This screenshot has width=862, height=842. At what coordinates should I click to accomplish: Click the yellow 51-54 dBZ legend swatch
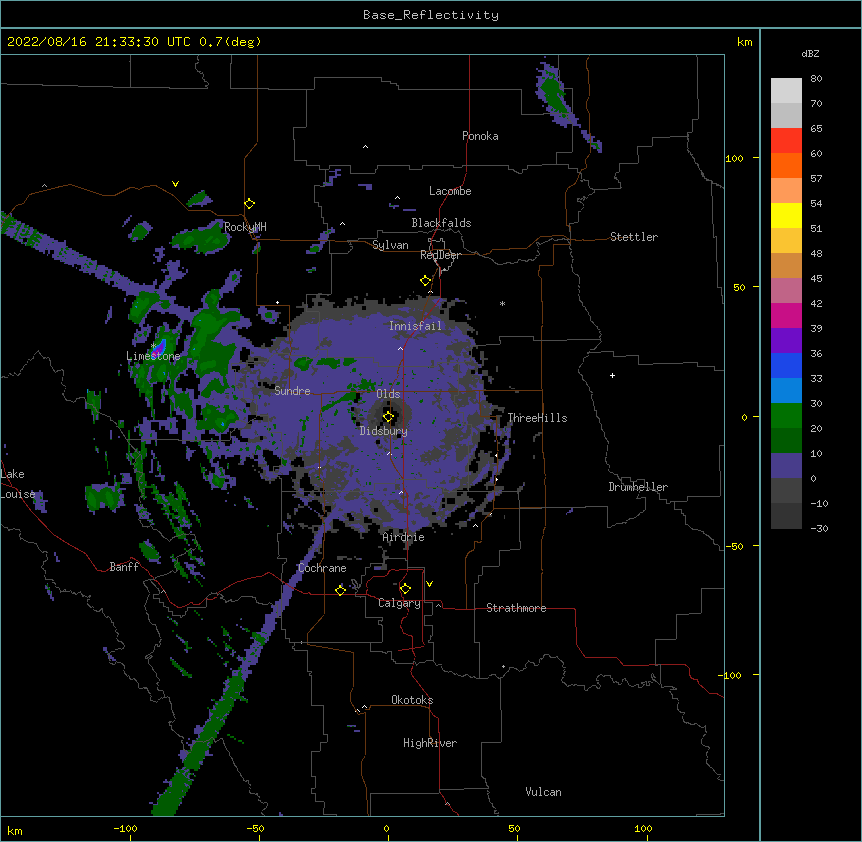point(786,215)
